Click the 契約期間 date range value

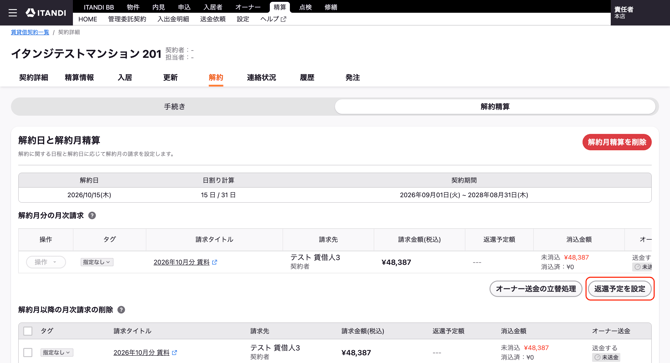point(464,195)
